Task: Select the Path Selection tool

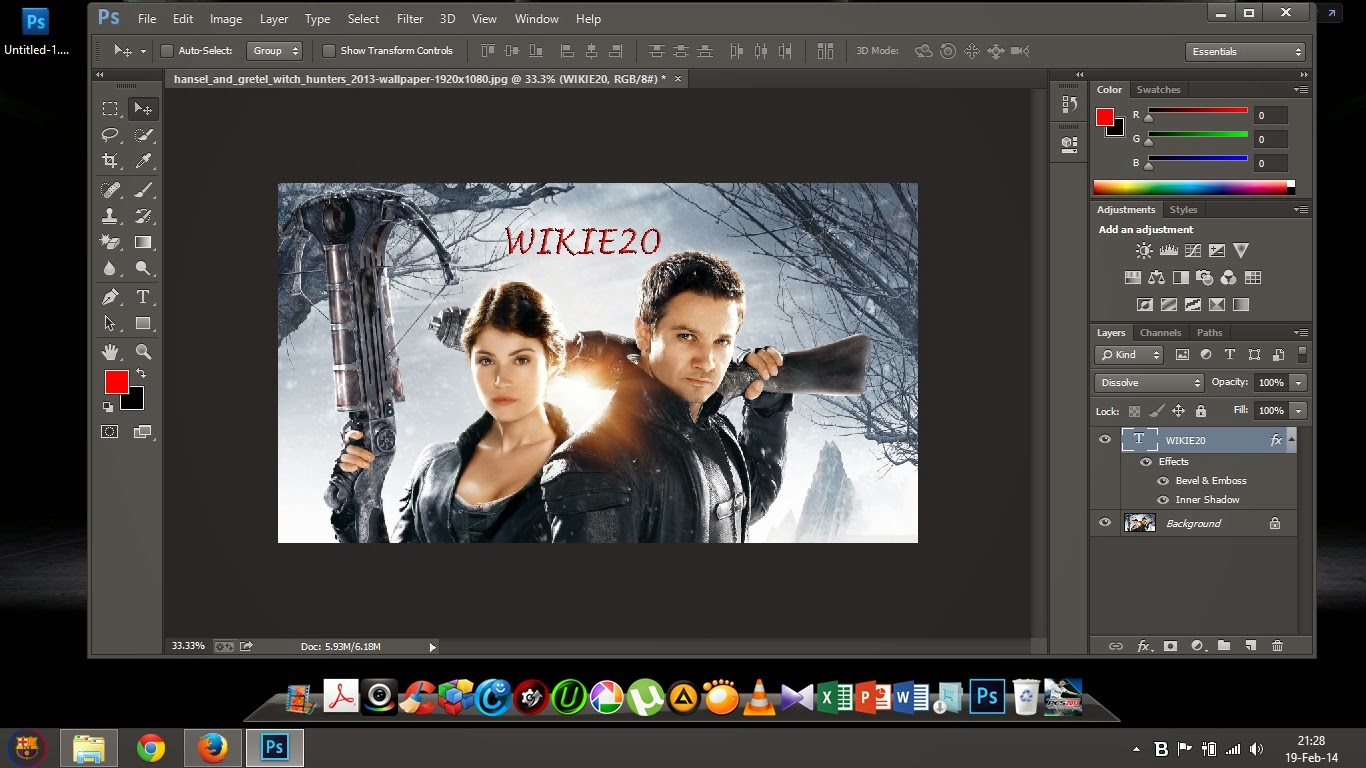Action: pos(110,323)
